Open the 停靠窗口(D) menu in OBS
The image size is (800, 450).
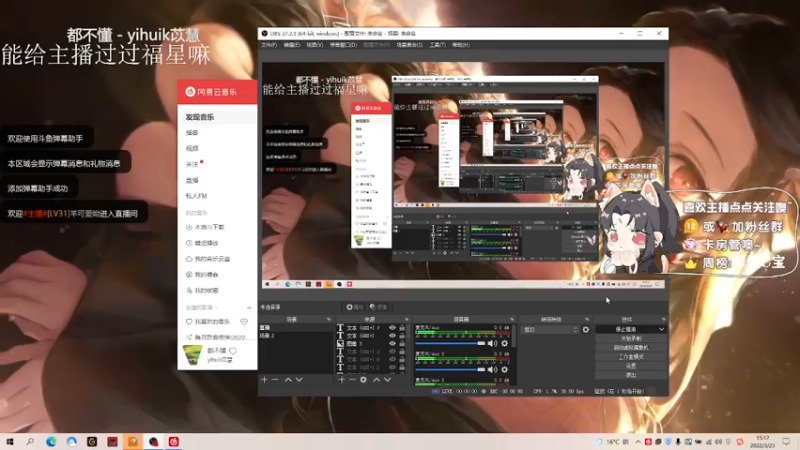(343, 45)
